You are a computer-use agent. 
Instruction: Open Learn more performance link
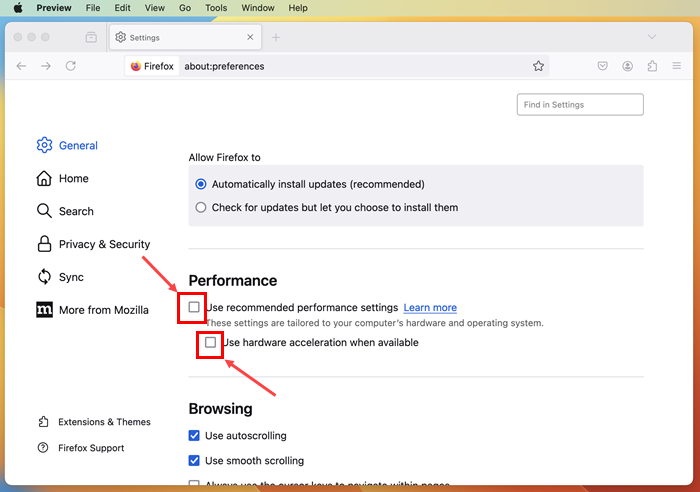pos(430,308)
